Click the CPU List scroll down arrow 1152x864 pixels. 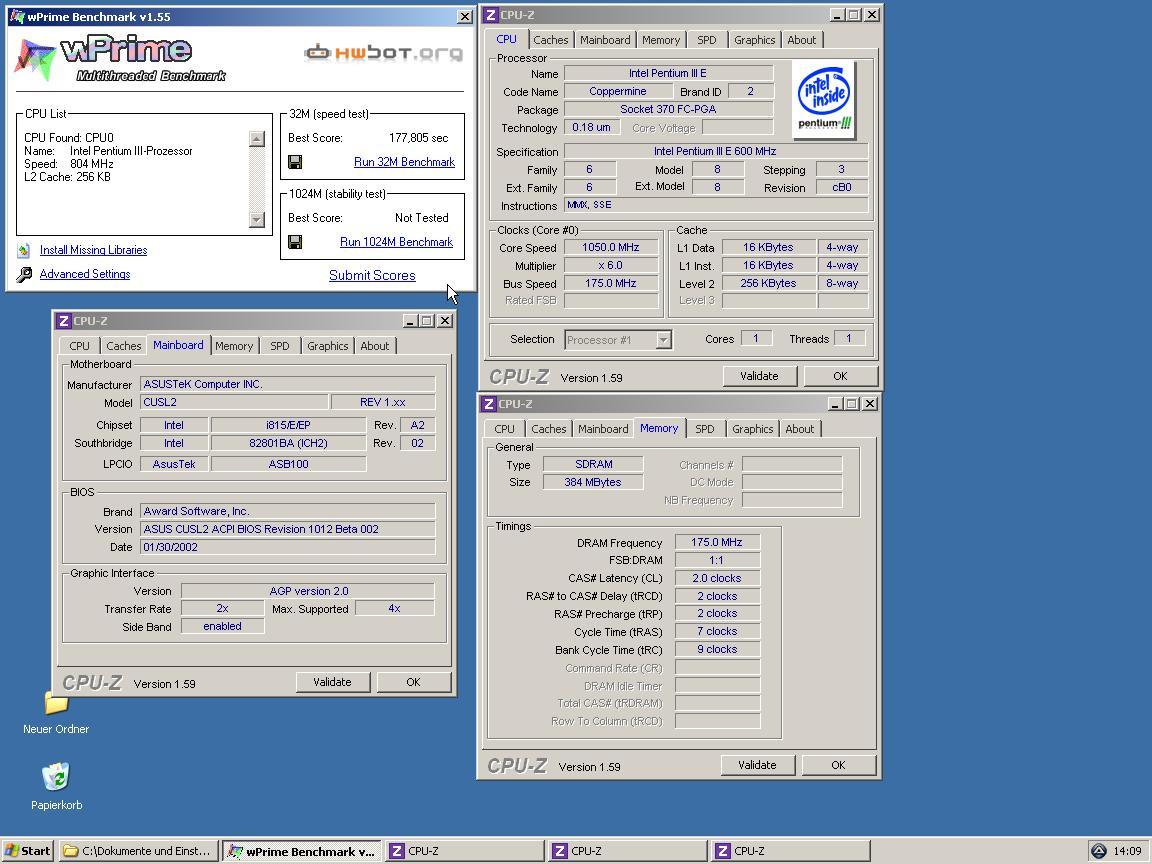(x=256, y=219)
